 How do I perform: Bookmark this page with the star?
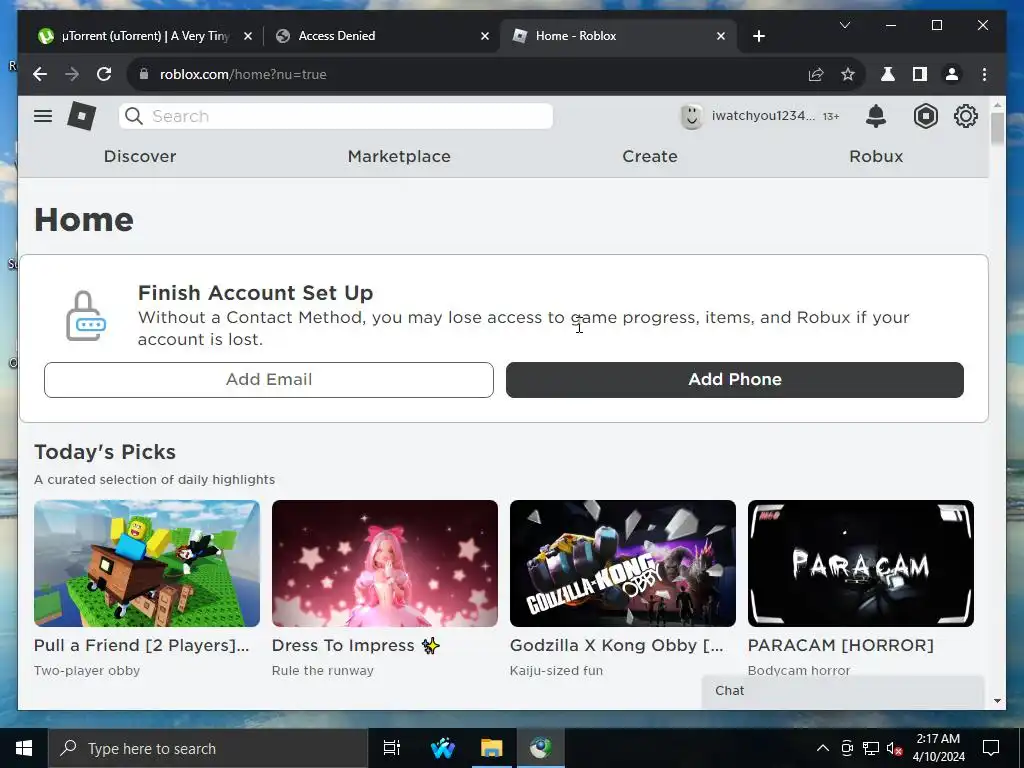tap(848, 74)
